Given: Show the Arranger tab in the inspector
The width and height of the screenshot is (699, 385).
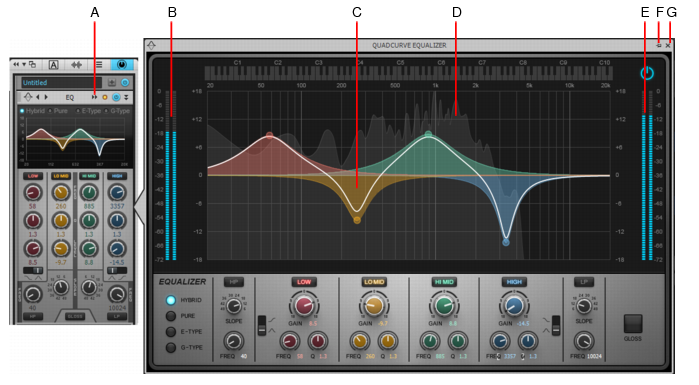Looking at the screenshot, I should pos(53,65).
